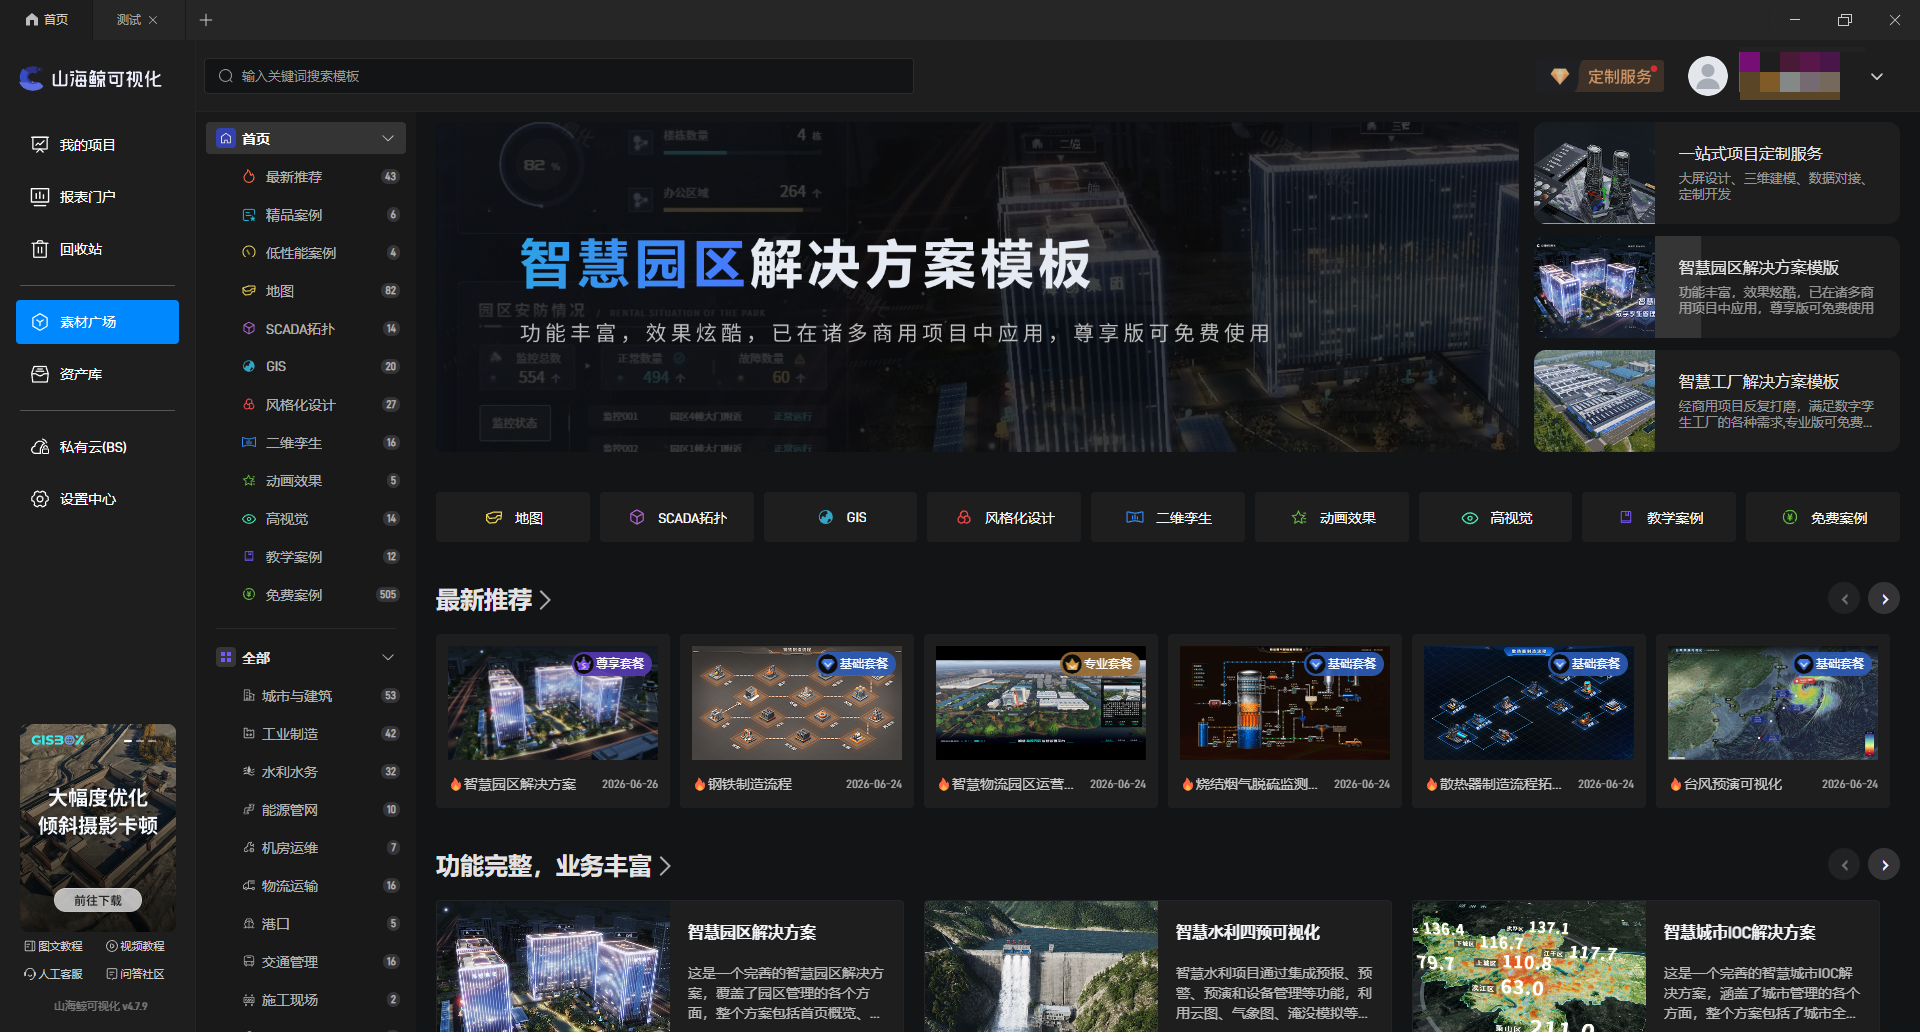Click the template search input field
This screenshot has height=1032, width=1920.
tap(559, 76)
